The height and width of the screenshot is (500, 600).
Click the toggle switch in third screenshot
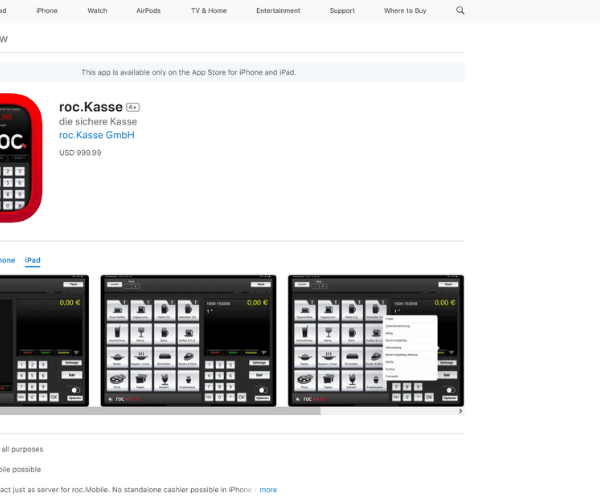(450, 390)
